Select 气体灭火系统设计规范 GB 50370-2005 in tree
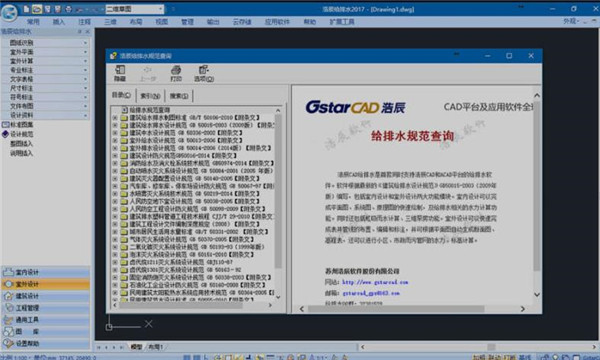600x360 pixels. point(192,239)
